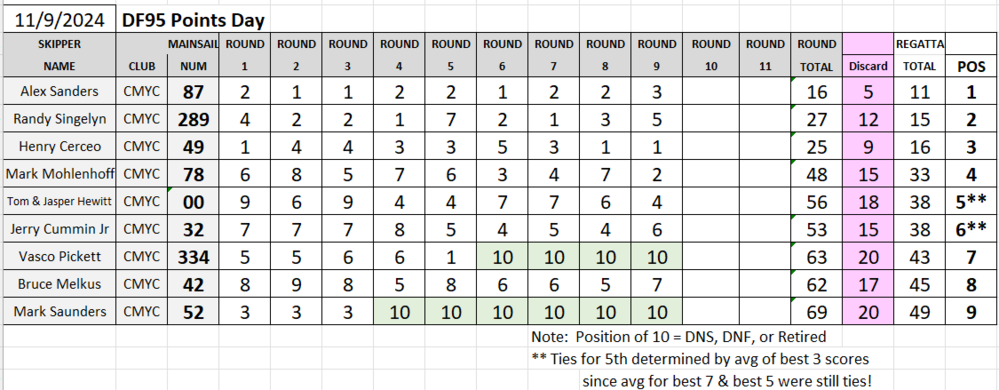The height and width of the screenshot is (390, 999).
Task: Click the MAINSAIL NUM header cell
Action: 193,55
